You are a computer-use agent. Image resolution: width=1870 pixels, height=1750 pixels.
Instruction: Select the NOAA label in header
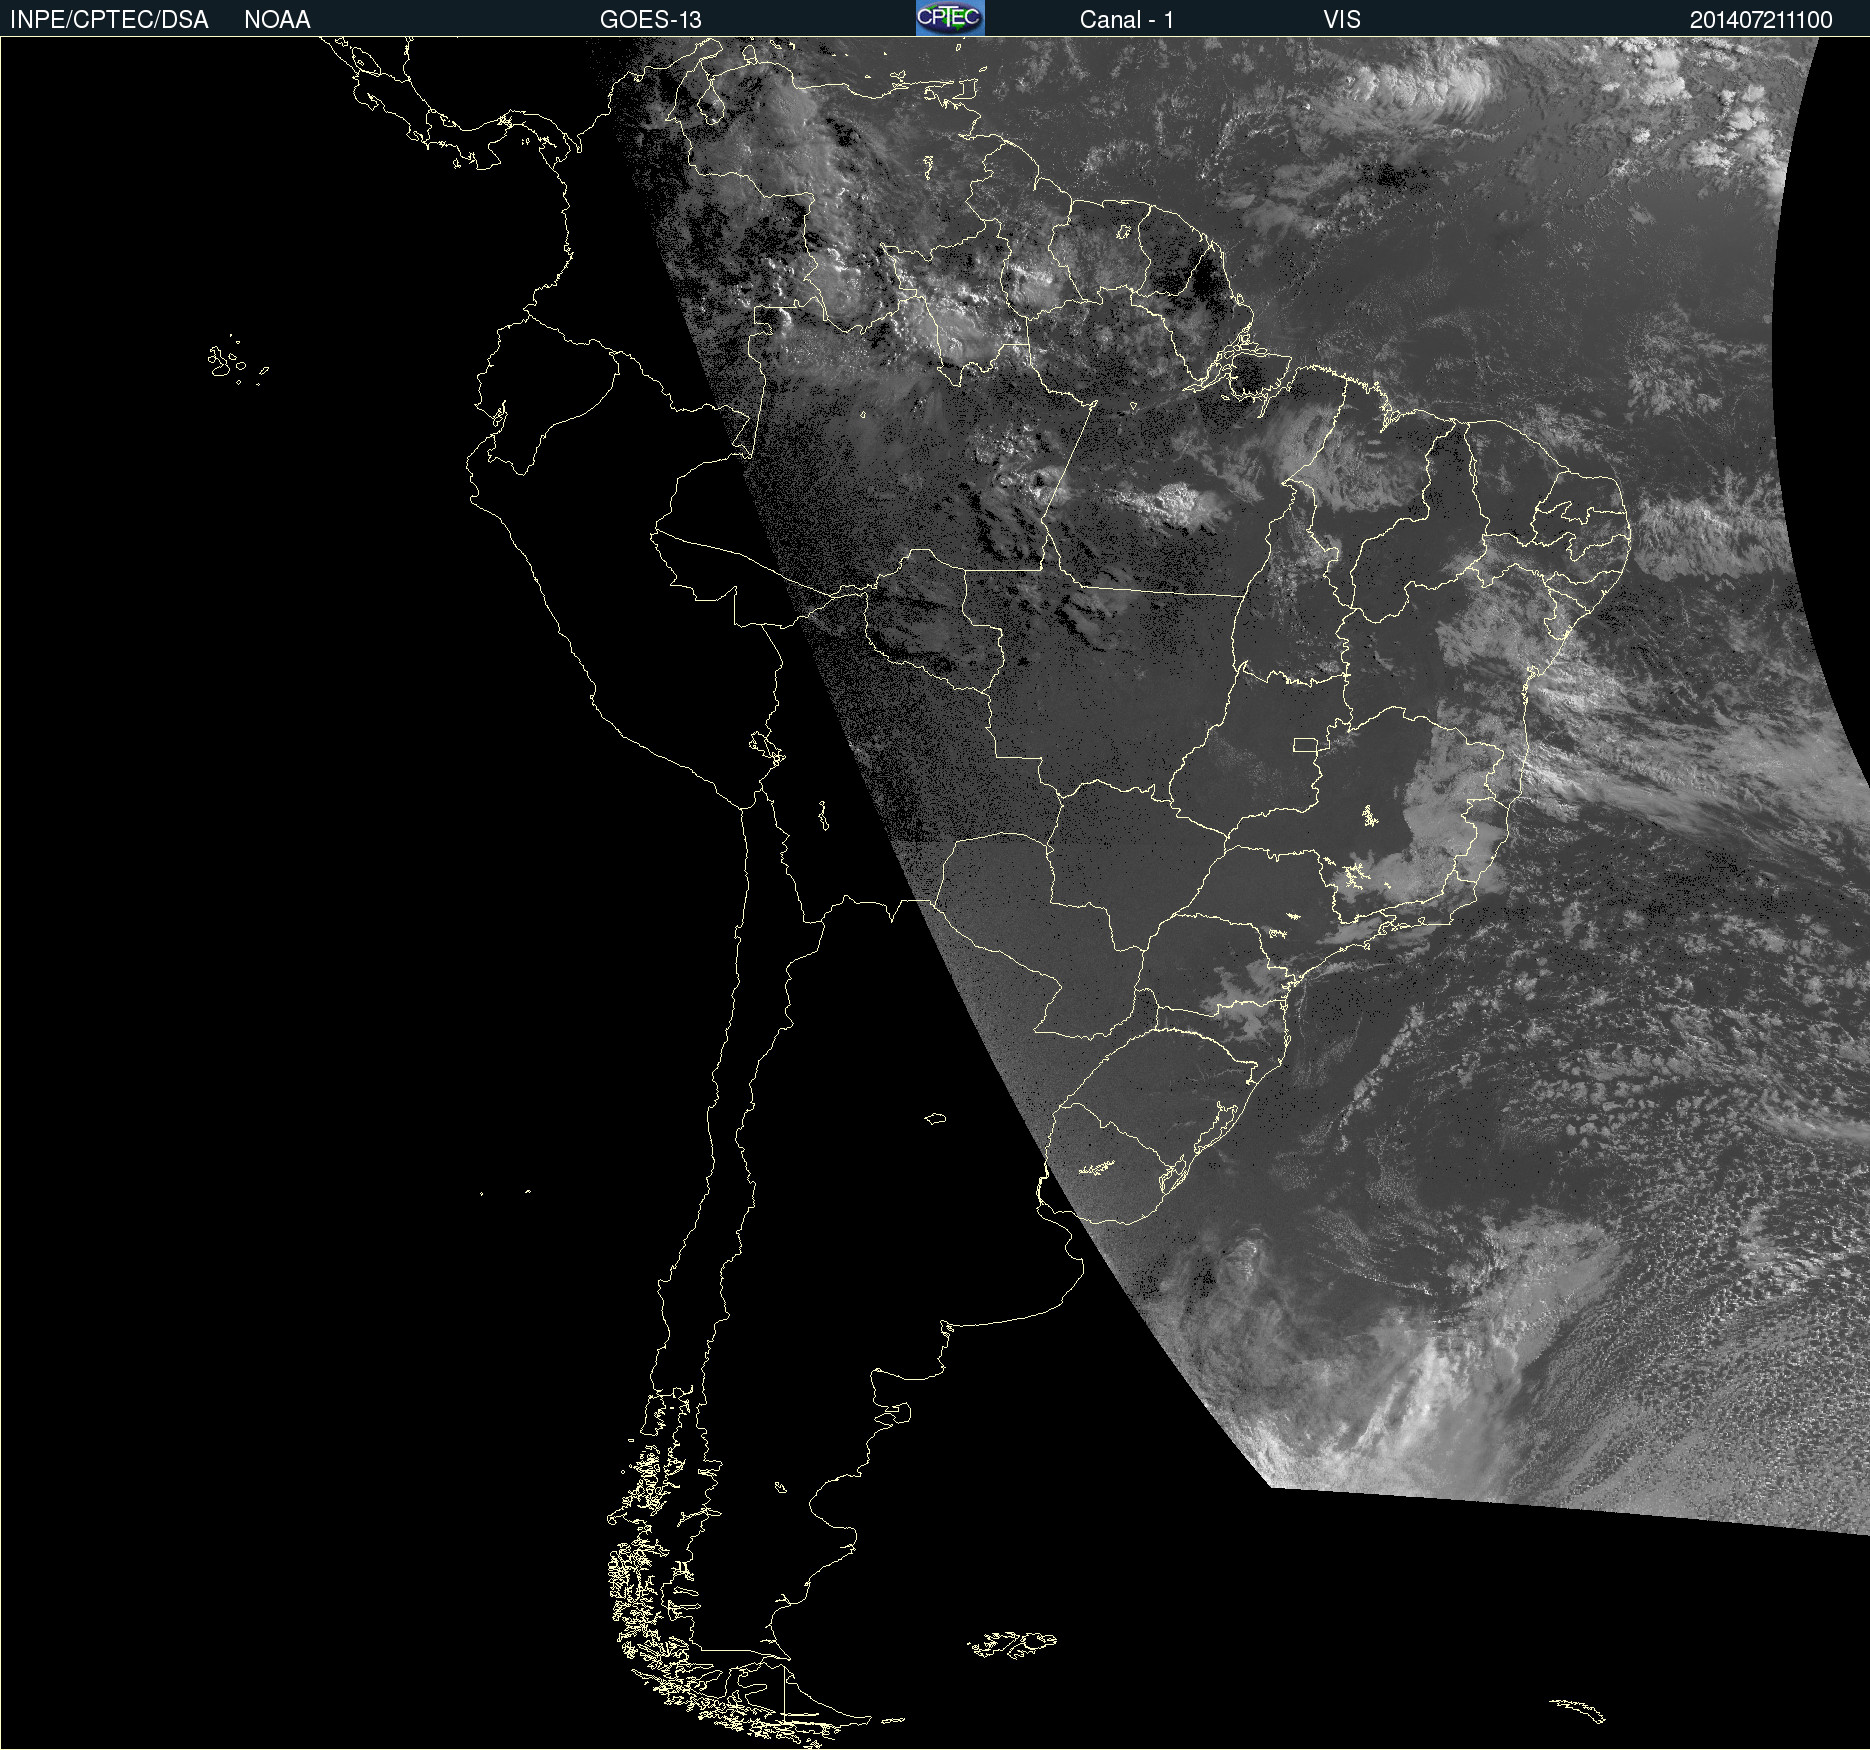(277, 20)
